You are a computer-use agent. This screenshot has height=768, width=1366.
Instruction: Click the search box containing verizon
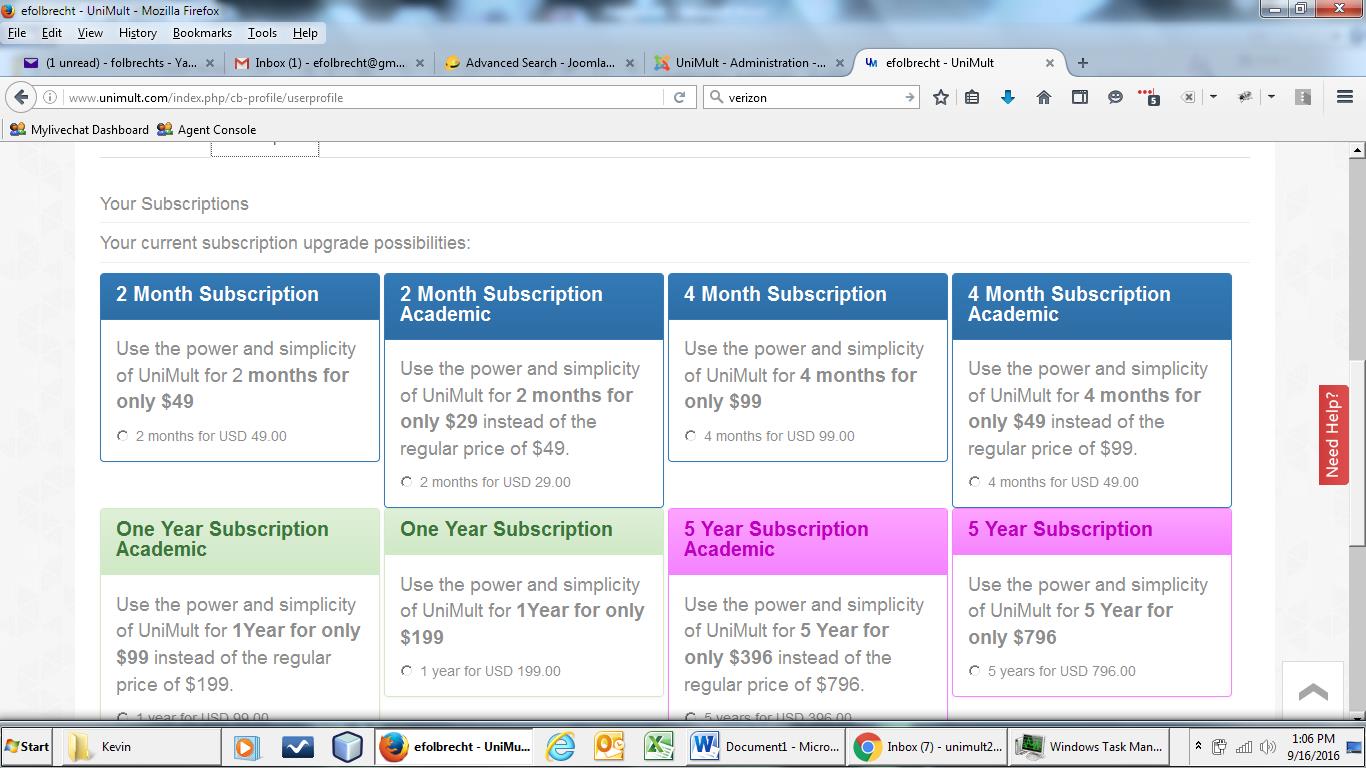pyautogui.click(x=812, y=98)
